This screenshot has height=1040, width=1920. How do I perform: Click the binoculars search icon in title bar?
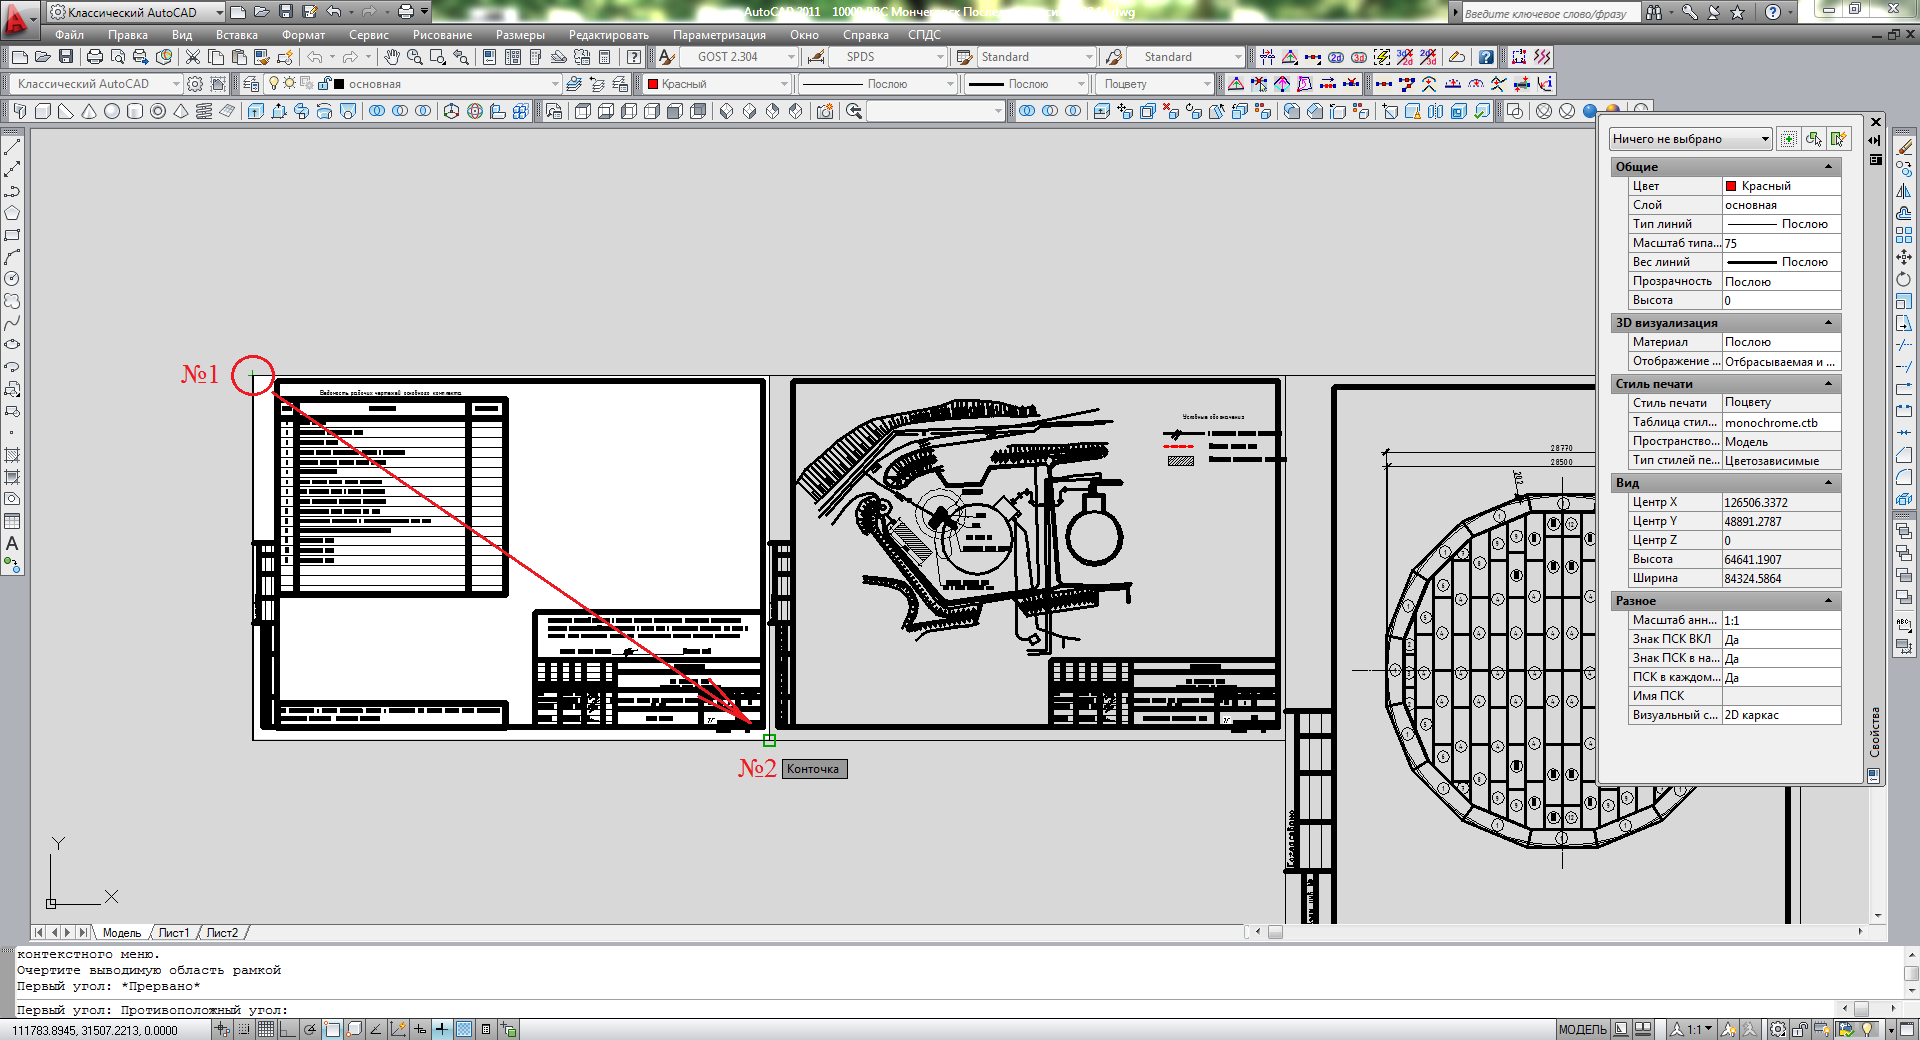(1655, 12)
